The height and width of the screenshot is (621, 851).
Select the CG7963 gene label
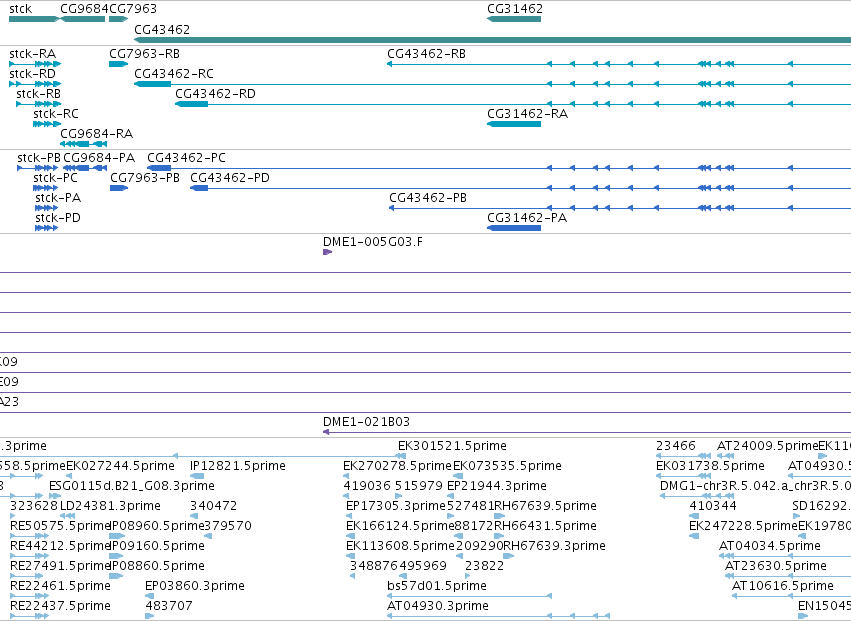click(133, 9)
